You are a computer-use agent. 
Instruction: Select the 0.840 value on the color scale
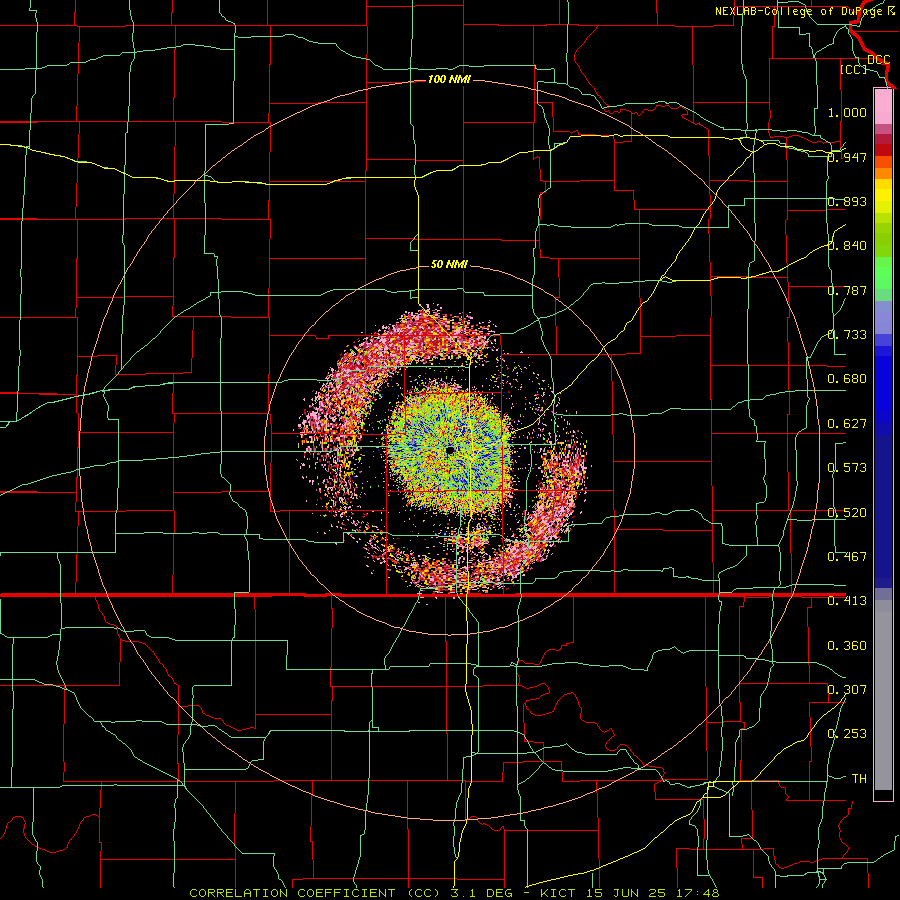tap(847, 246)
